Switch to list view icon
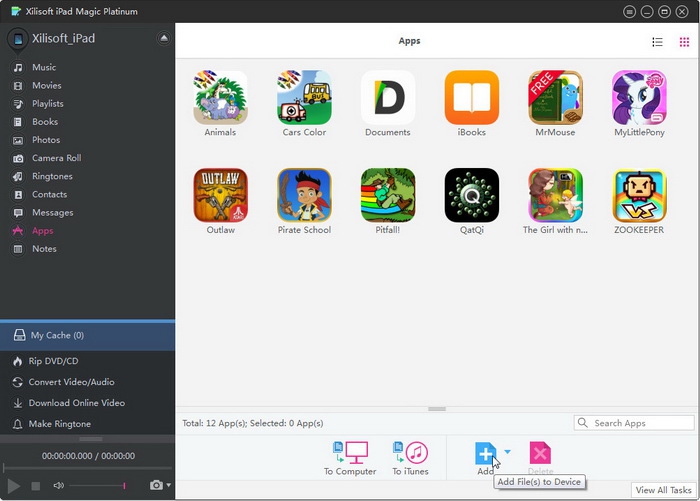The width and height of the screenshot is (700, 501). click(x=657, y=42)
